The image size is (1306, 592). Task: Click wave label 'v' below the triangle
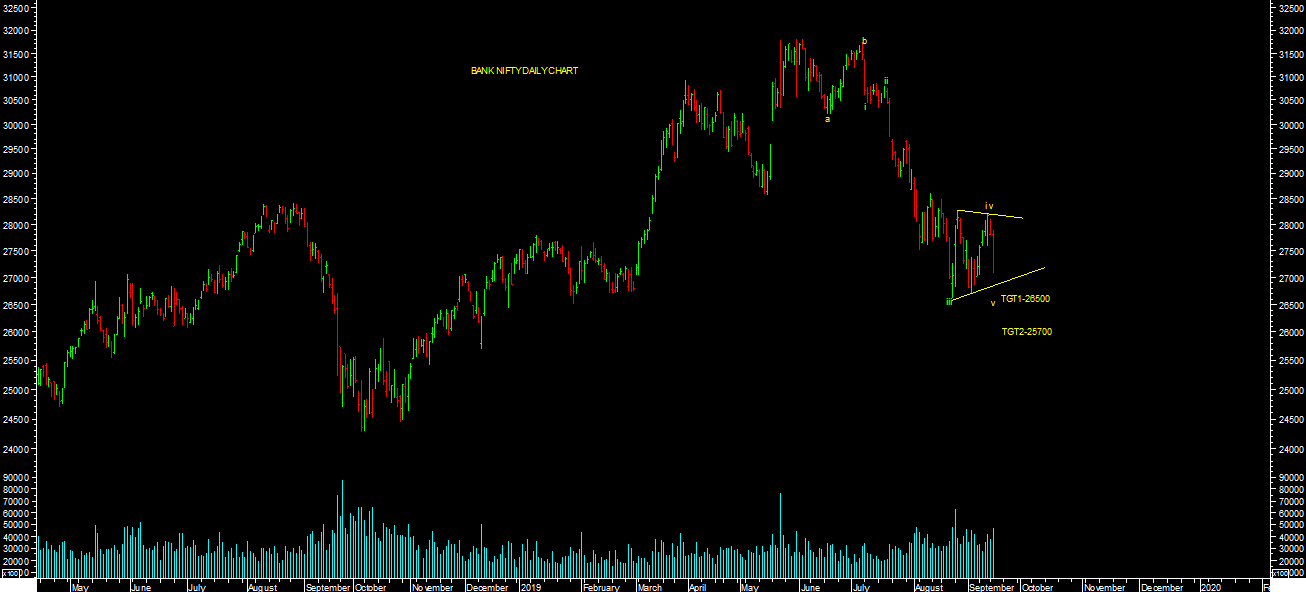992,303
